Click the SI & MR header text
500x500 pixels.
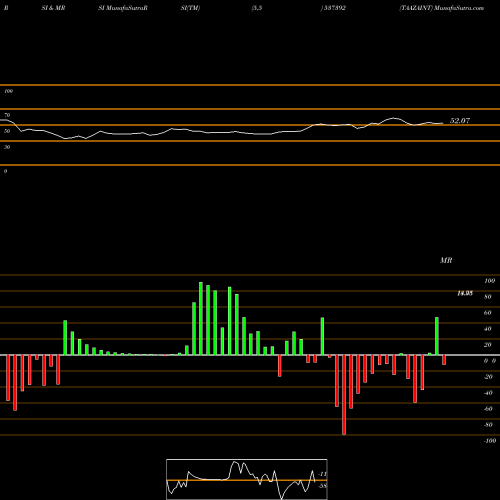[53, 8]
